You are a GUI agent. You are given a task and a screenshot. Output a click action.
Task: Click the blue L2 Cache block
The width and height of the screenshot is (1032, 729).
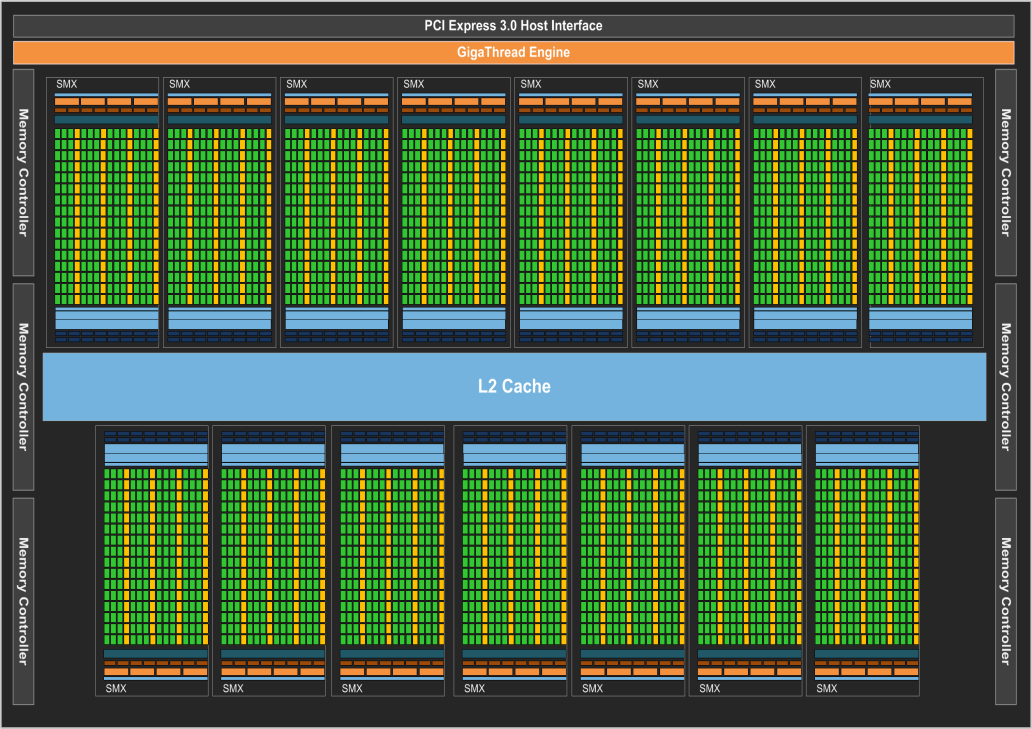[x=514, y=386]
